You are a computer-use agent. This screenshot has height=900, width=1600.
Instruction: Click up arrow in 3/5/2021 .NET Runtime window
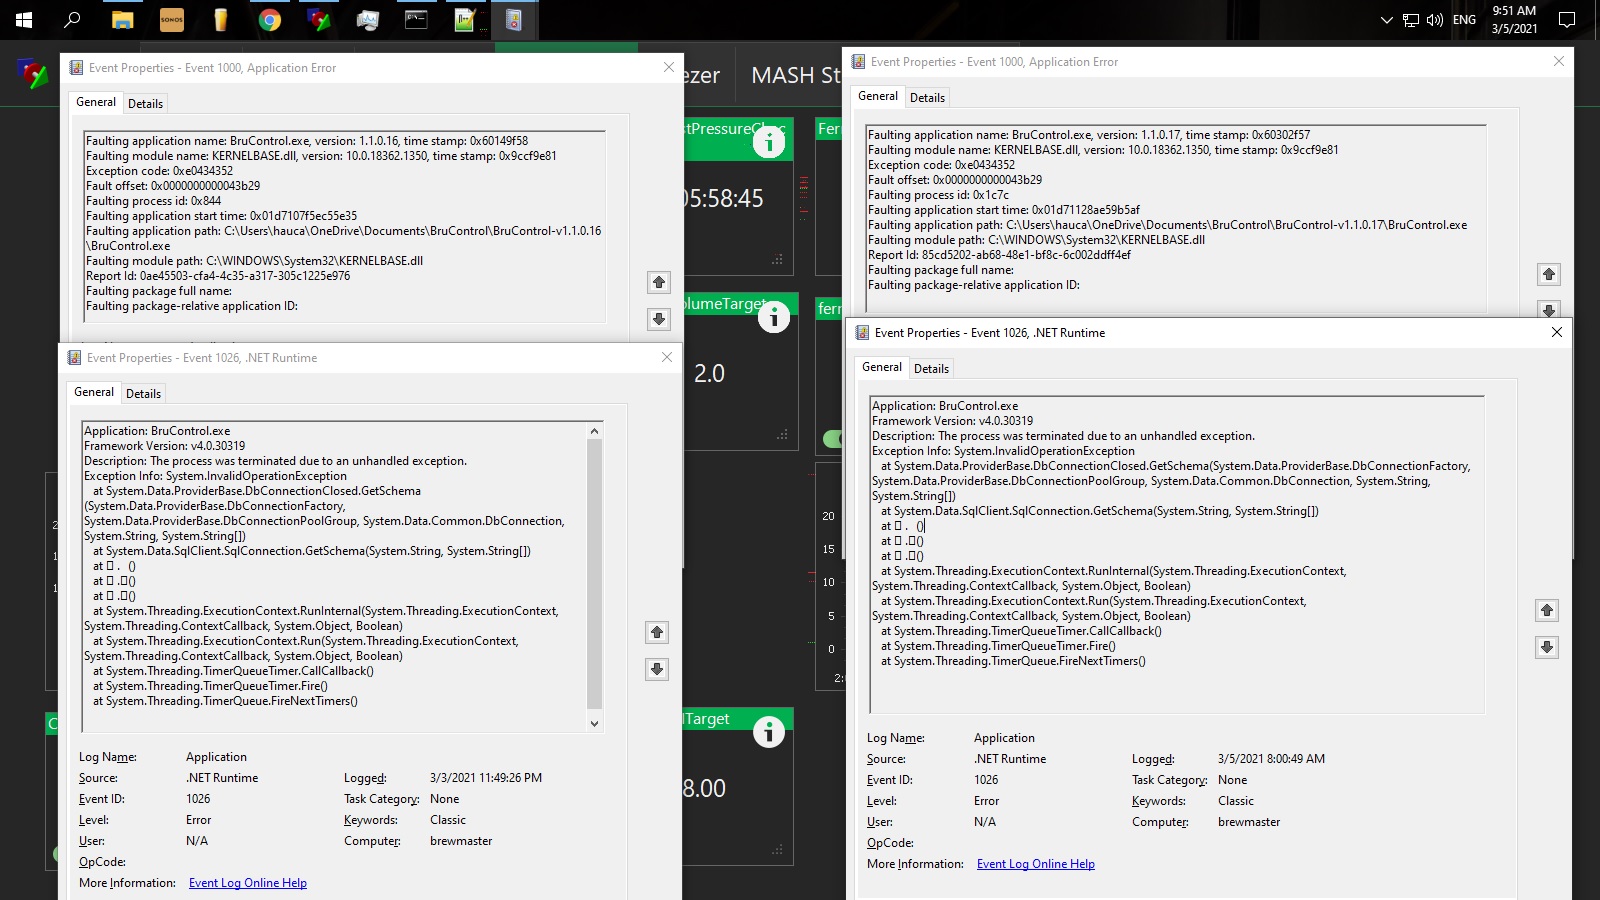pos(1547,610)
